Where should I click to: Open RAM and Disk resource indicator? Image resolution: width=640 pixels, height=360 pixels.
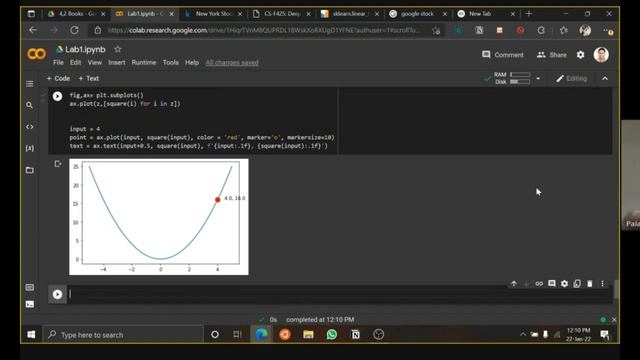tap(512, 78)
